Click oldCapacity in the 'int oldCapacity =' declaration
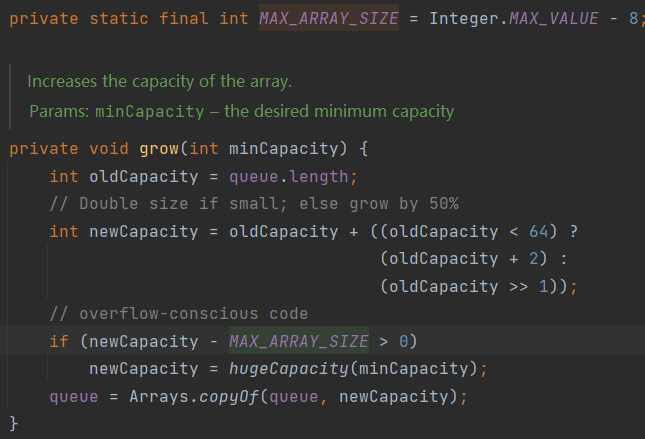 coord(144,177)
